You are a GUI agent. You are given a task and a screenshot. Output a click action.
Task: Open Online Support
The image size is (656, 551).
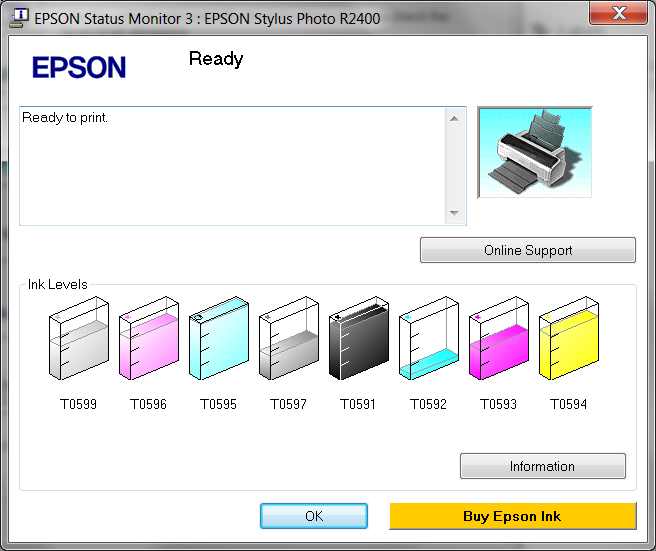(x=528, y=250)
